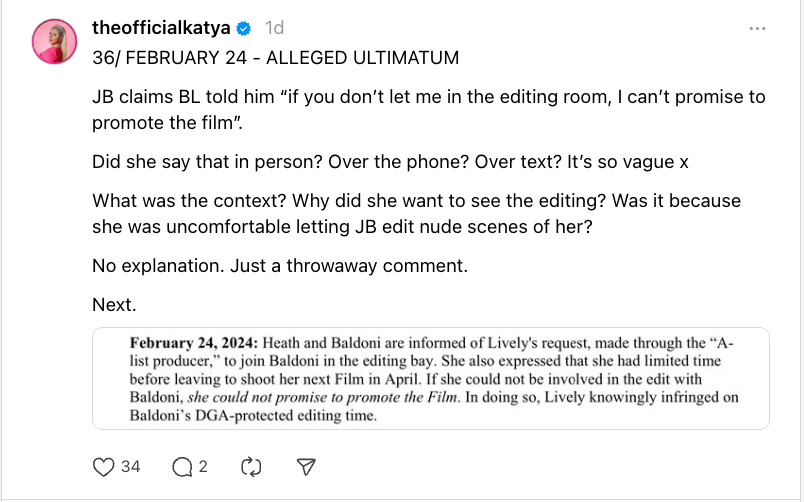Repost this thread using the repost icon

click(251, 466)
